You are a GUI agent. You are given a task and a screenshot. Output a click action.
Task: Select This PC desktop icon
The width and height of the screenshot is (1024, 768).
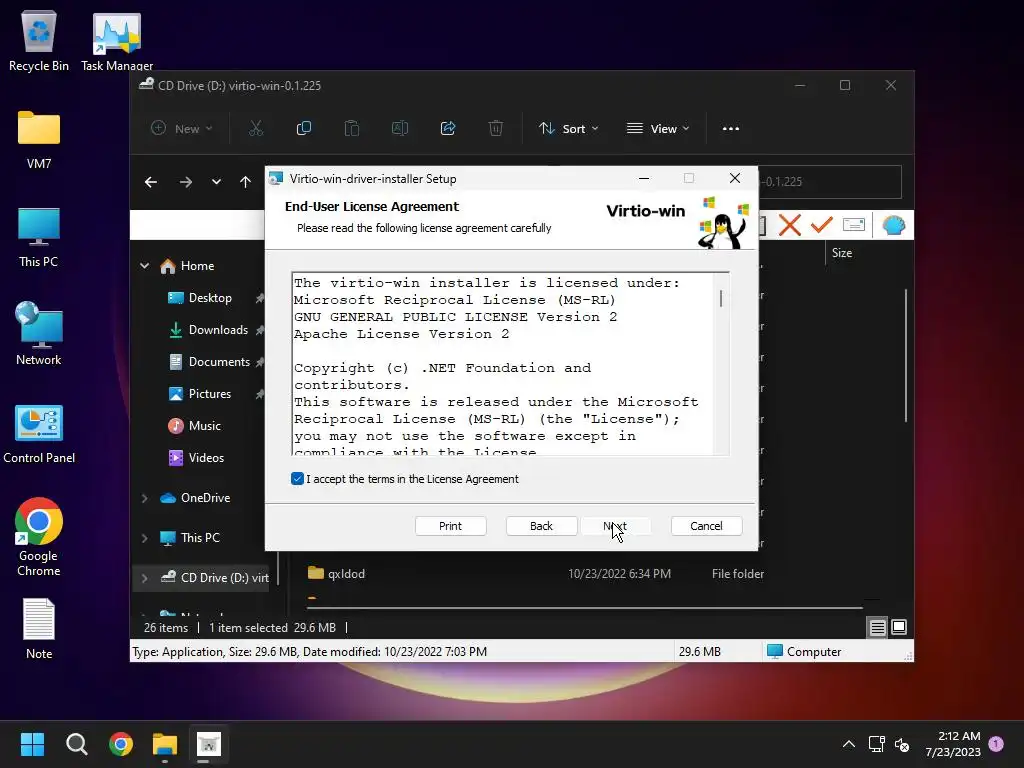coord(39,237)
